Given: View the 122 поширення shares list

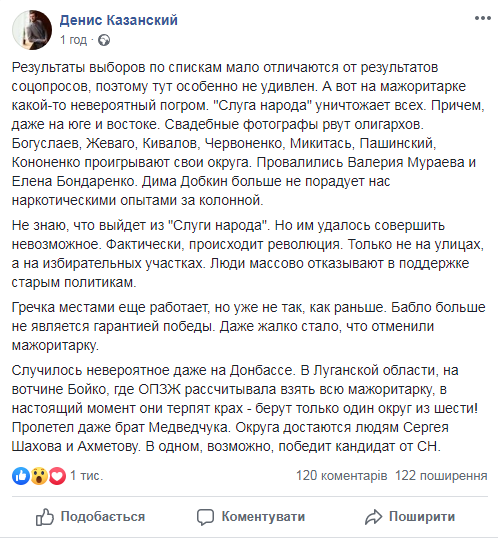Looking at the screenshot, I should [441, 476].
